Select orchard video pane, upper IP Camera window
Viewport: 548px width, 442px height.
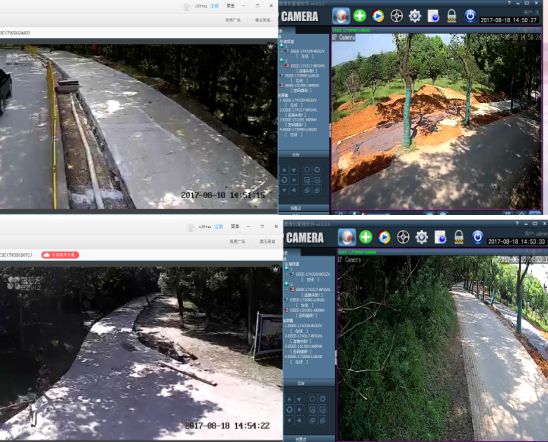(437, 122)
